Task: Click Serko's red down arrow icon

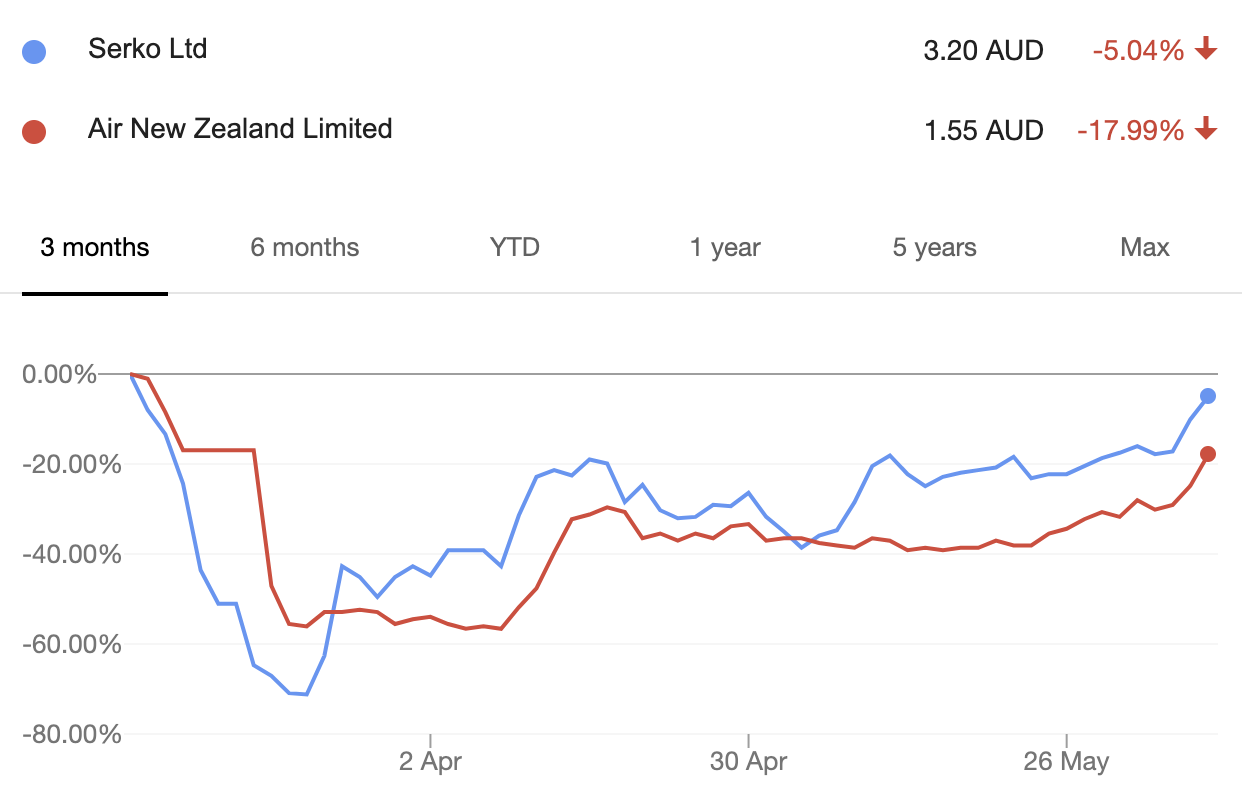Action: click(x=1206, y=48)
